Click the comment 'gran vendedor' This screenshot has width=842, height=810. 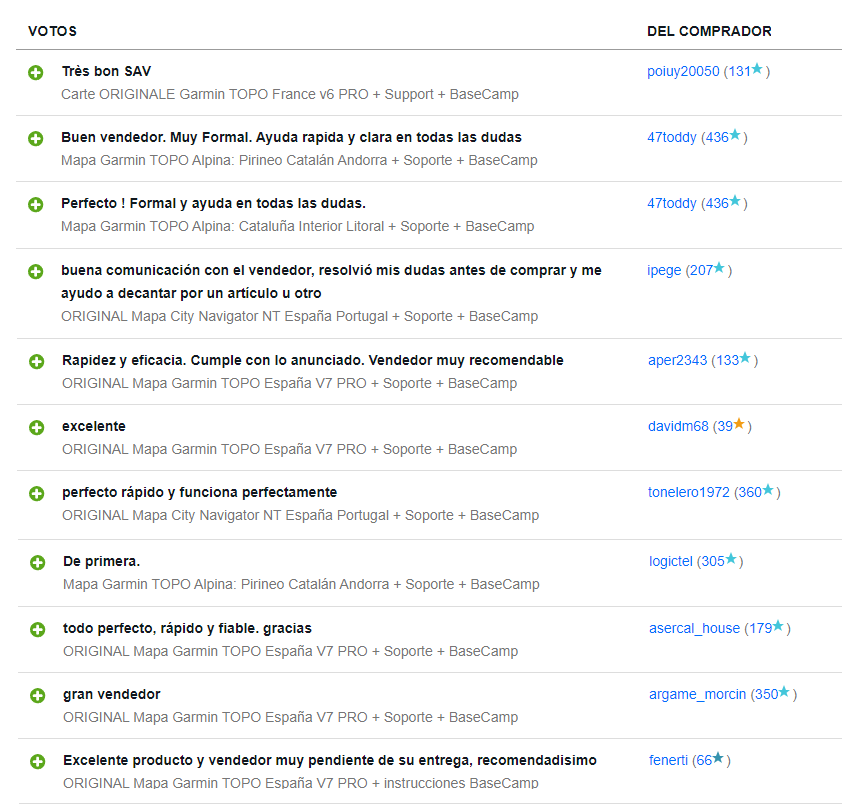(x=112, y=695)
